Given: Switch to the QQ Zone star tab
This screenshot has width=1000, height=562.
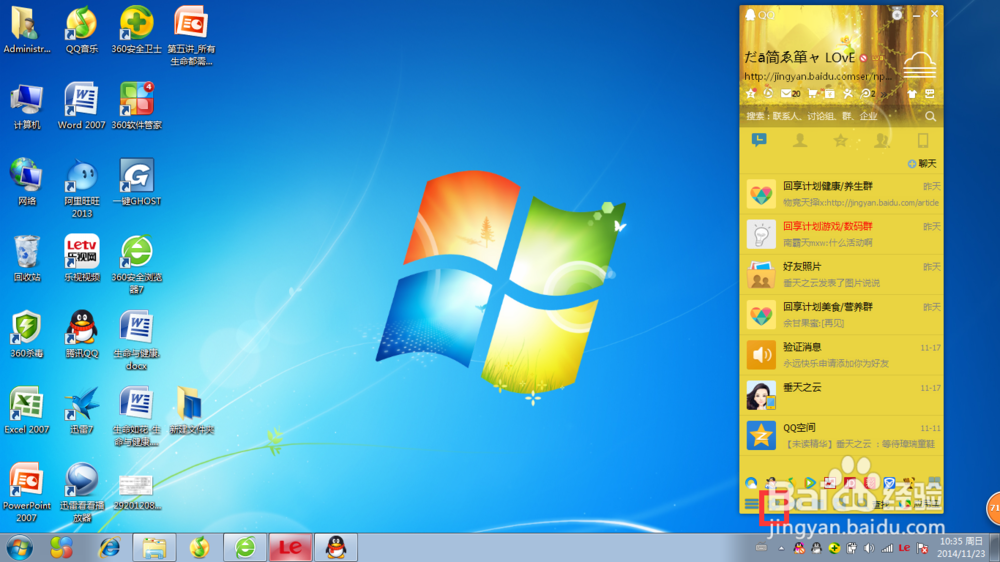Looking at the screenshot, I should (x=841, y=140).
